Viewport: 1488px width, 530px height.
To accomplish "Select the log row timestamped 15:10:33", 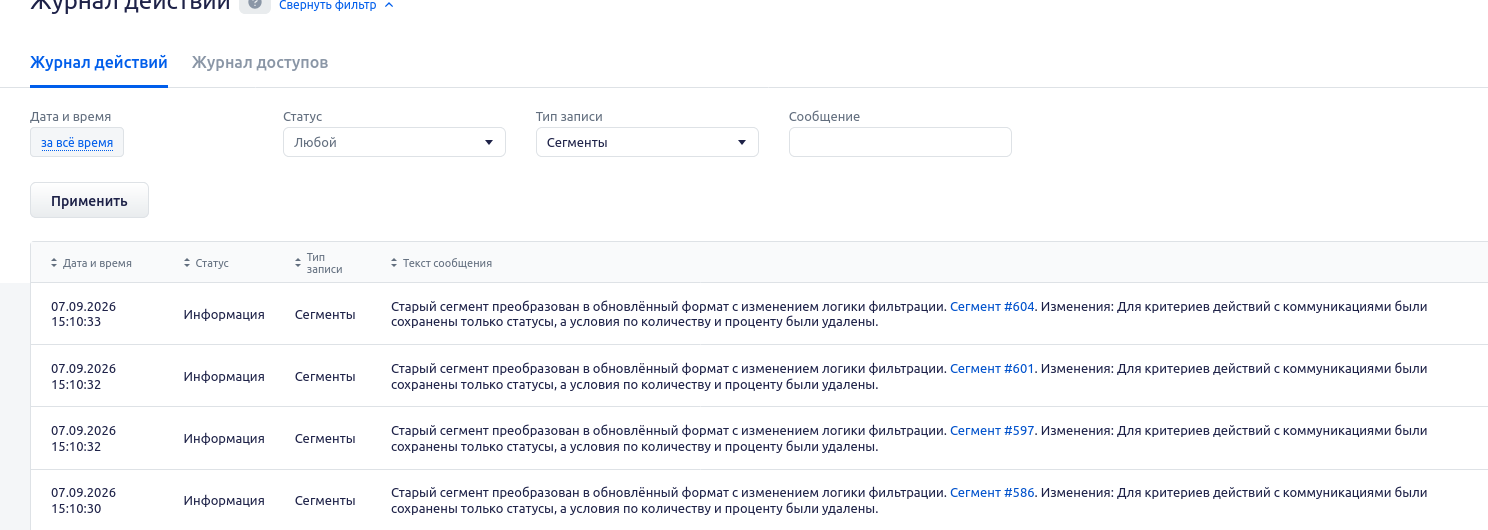I will pos(759,314).
